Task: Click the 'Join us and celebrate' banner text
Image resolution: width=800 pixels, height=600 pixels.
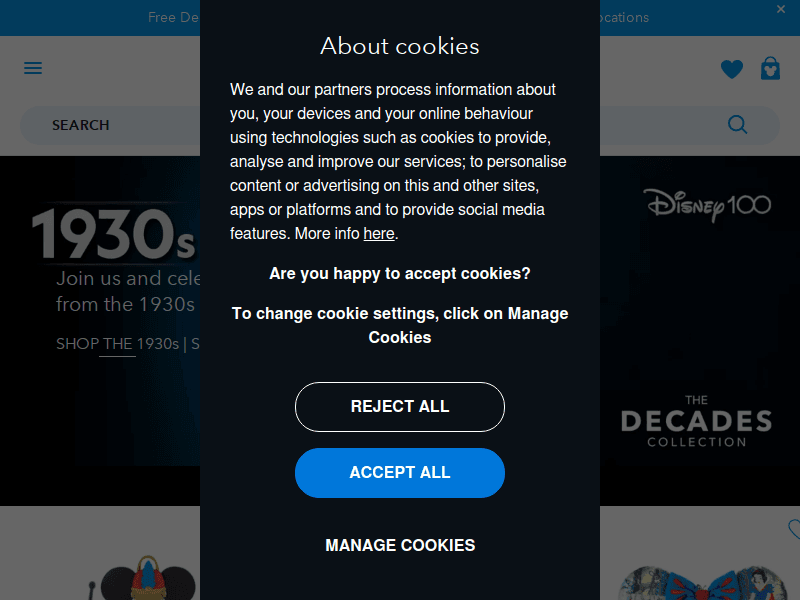Action: tap(128, 279)
